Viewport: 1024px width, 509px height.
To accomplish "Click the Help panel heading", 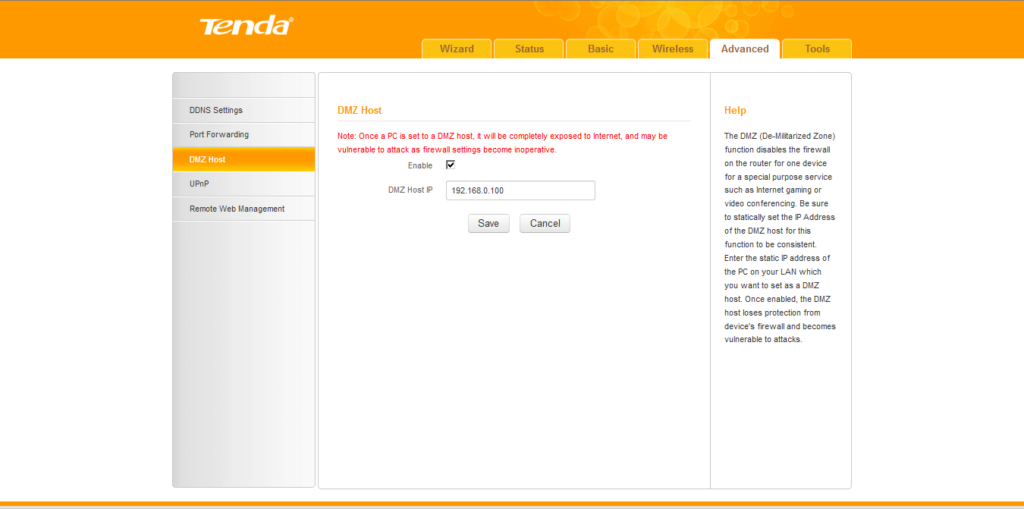I will tap(735, 110).
